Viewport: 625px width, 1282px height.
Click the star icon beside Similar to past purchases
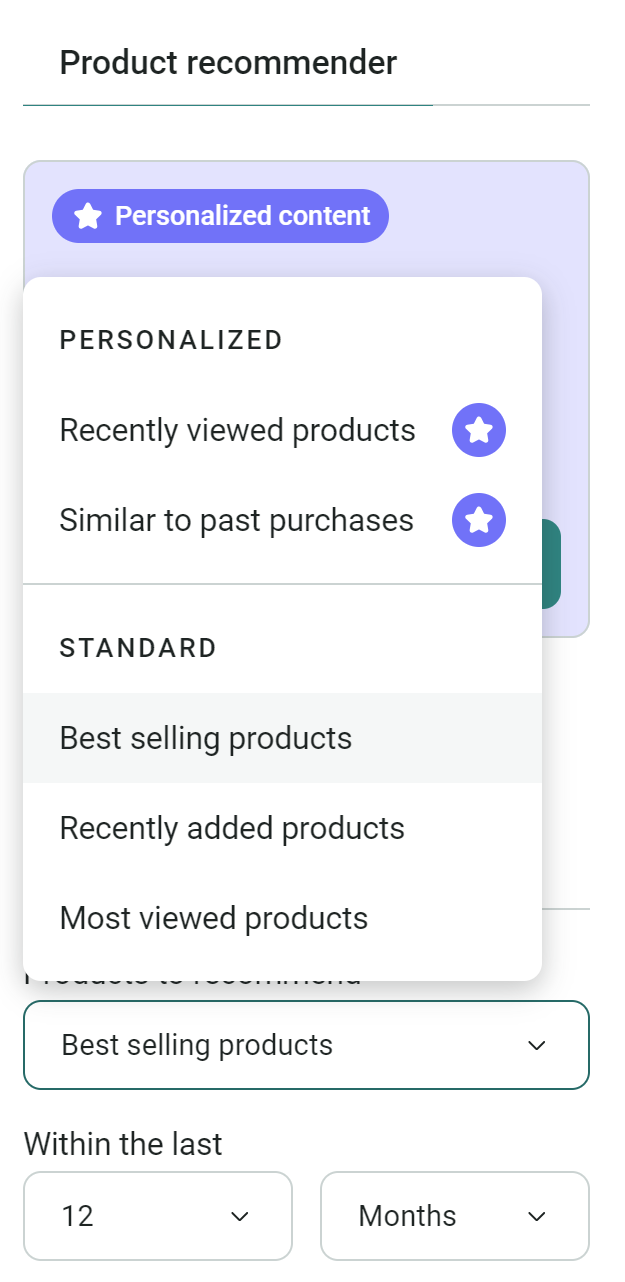click(478, 520)
